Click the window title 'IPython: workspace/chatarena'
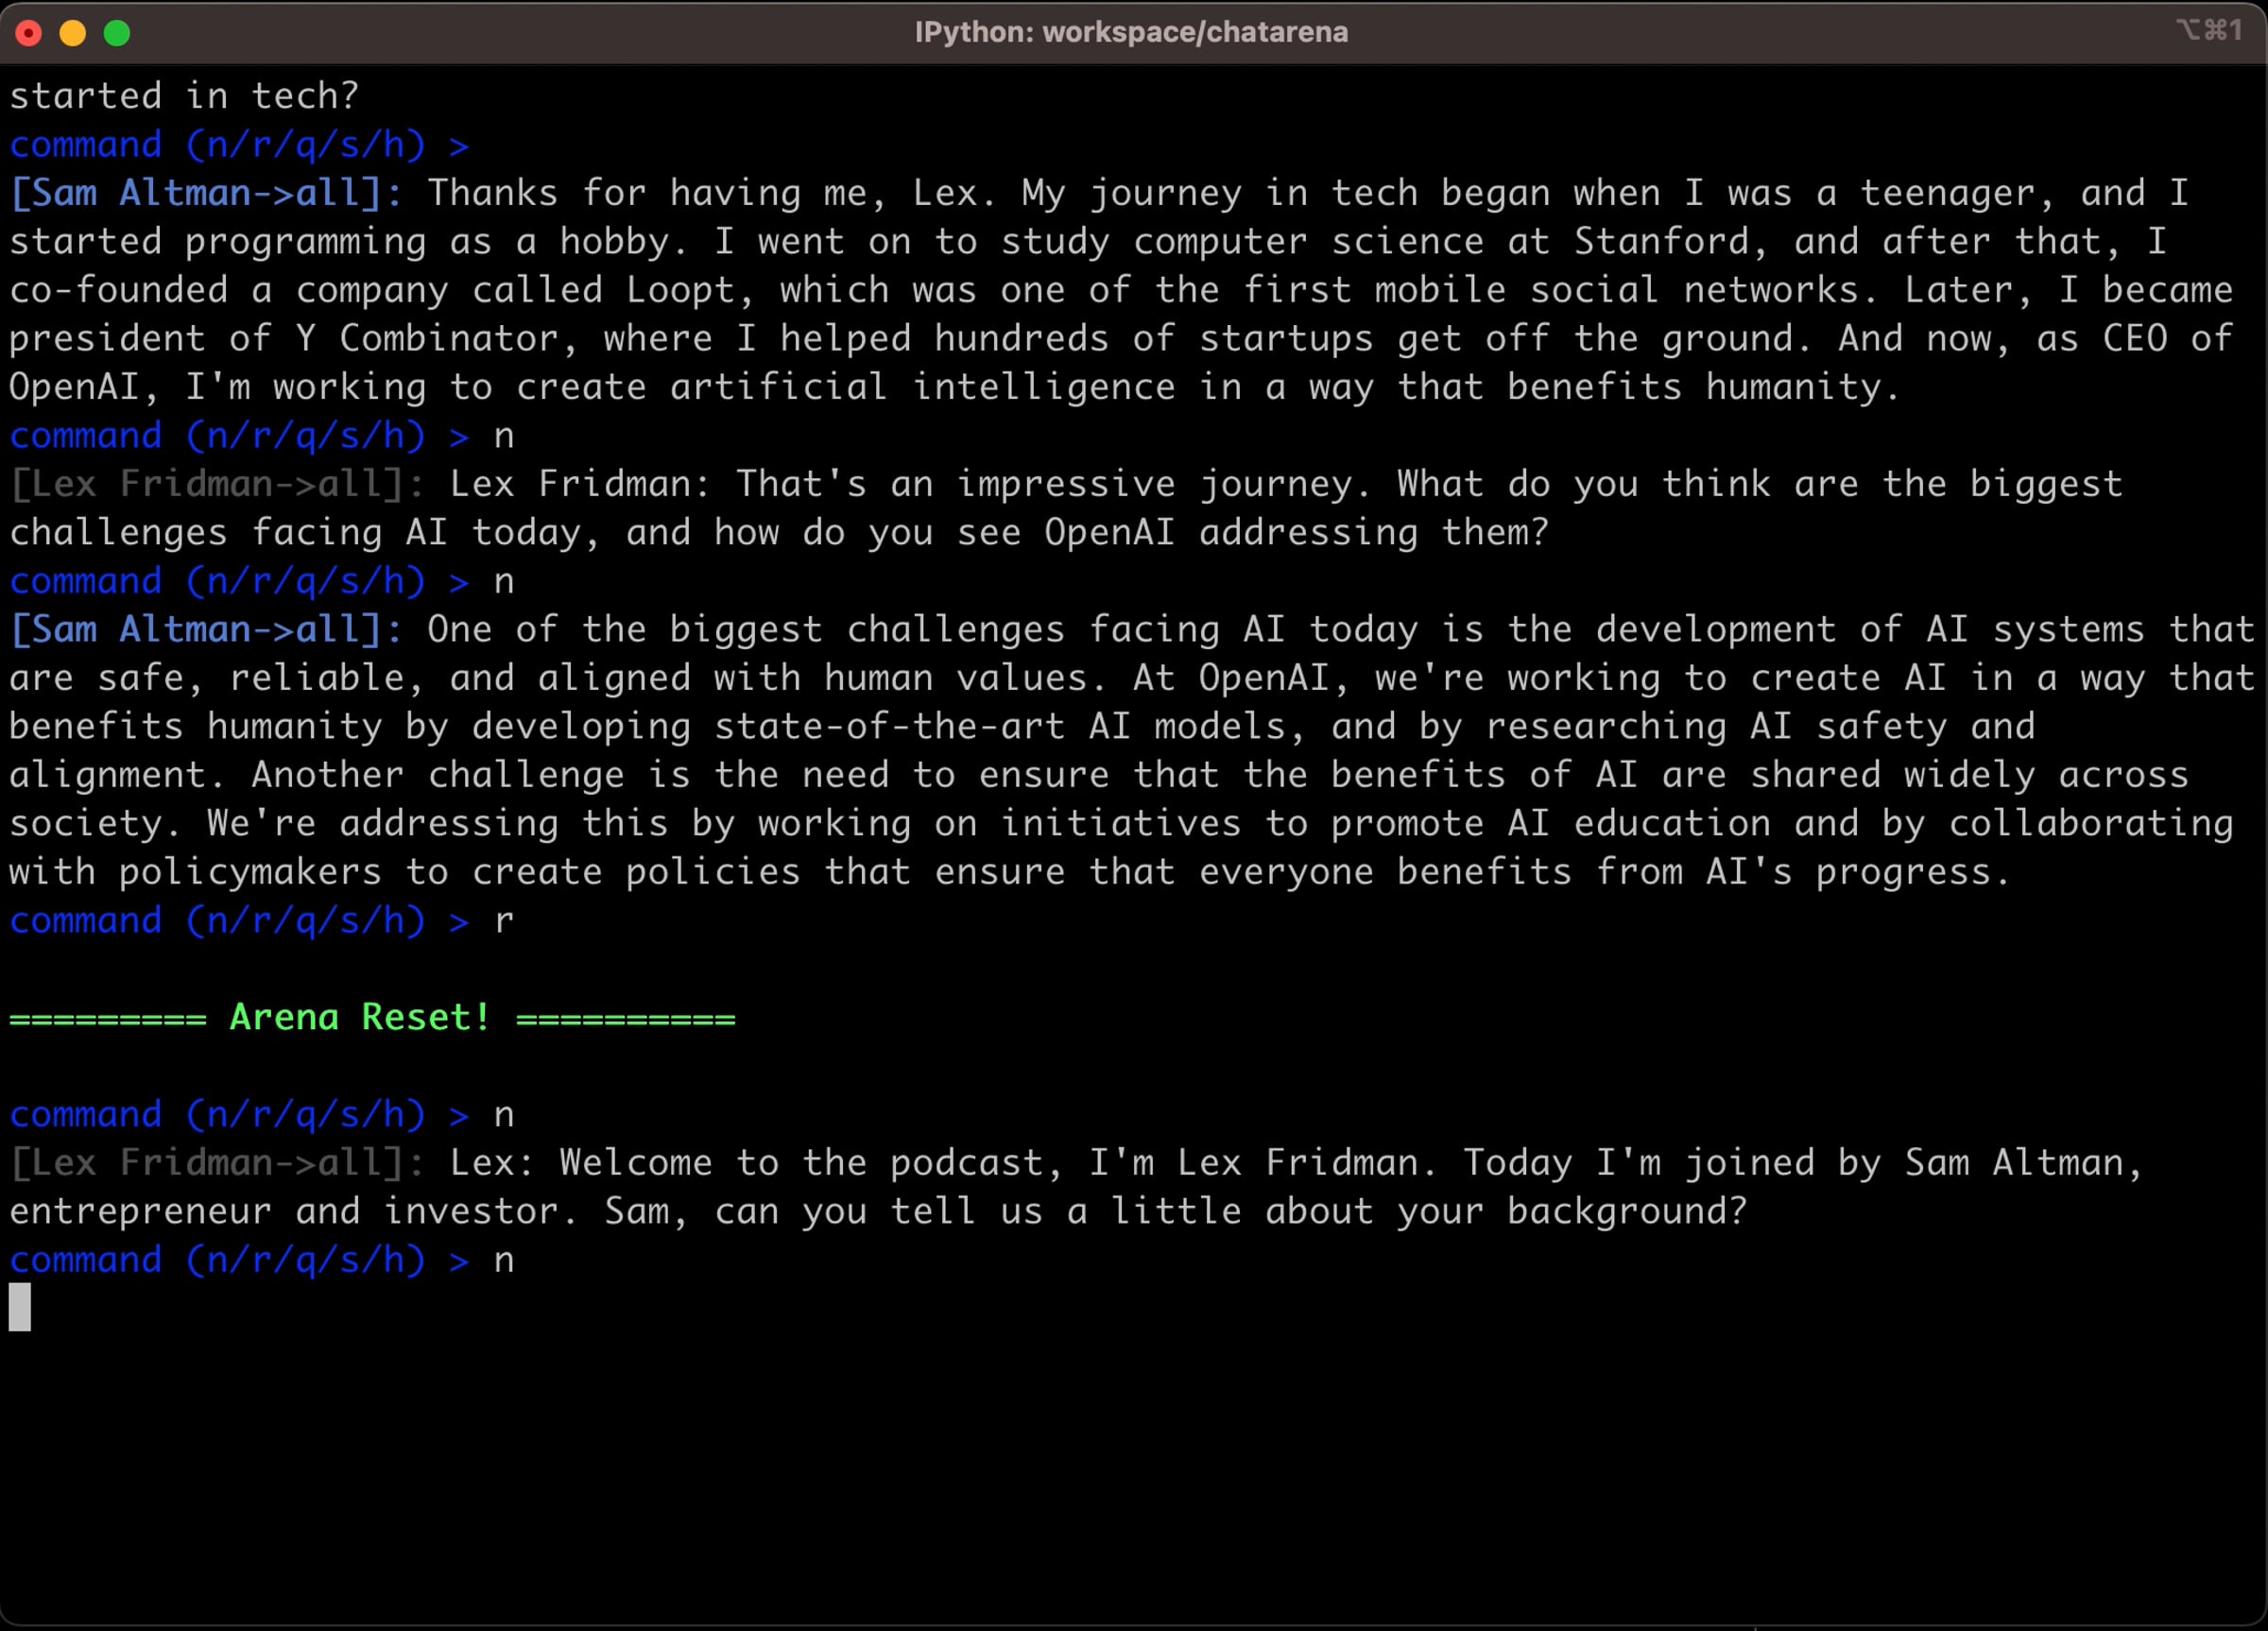 coord(1131,32)
